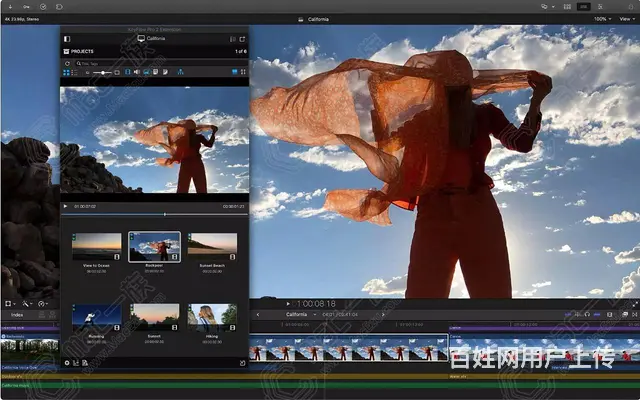
Task: Open KeyFlow settings gear icon
Action: [x=67, y=362]
